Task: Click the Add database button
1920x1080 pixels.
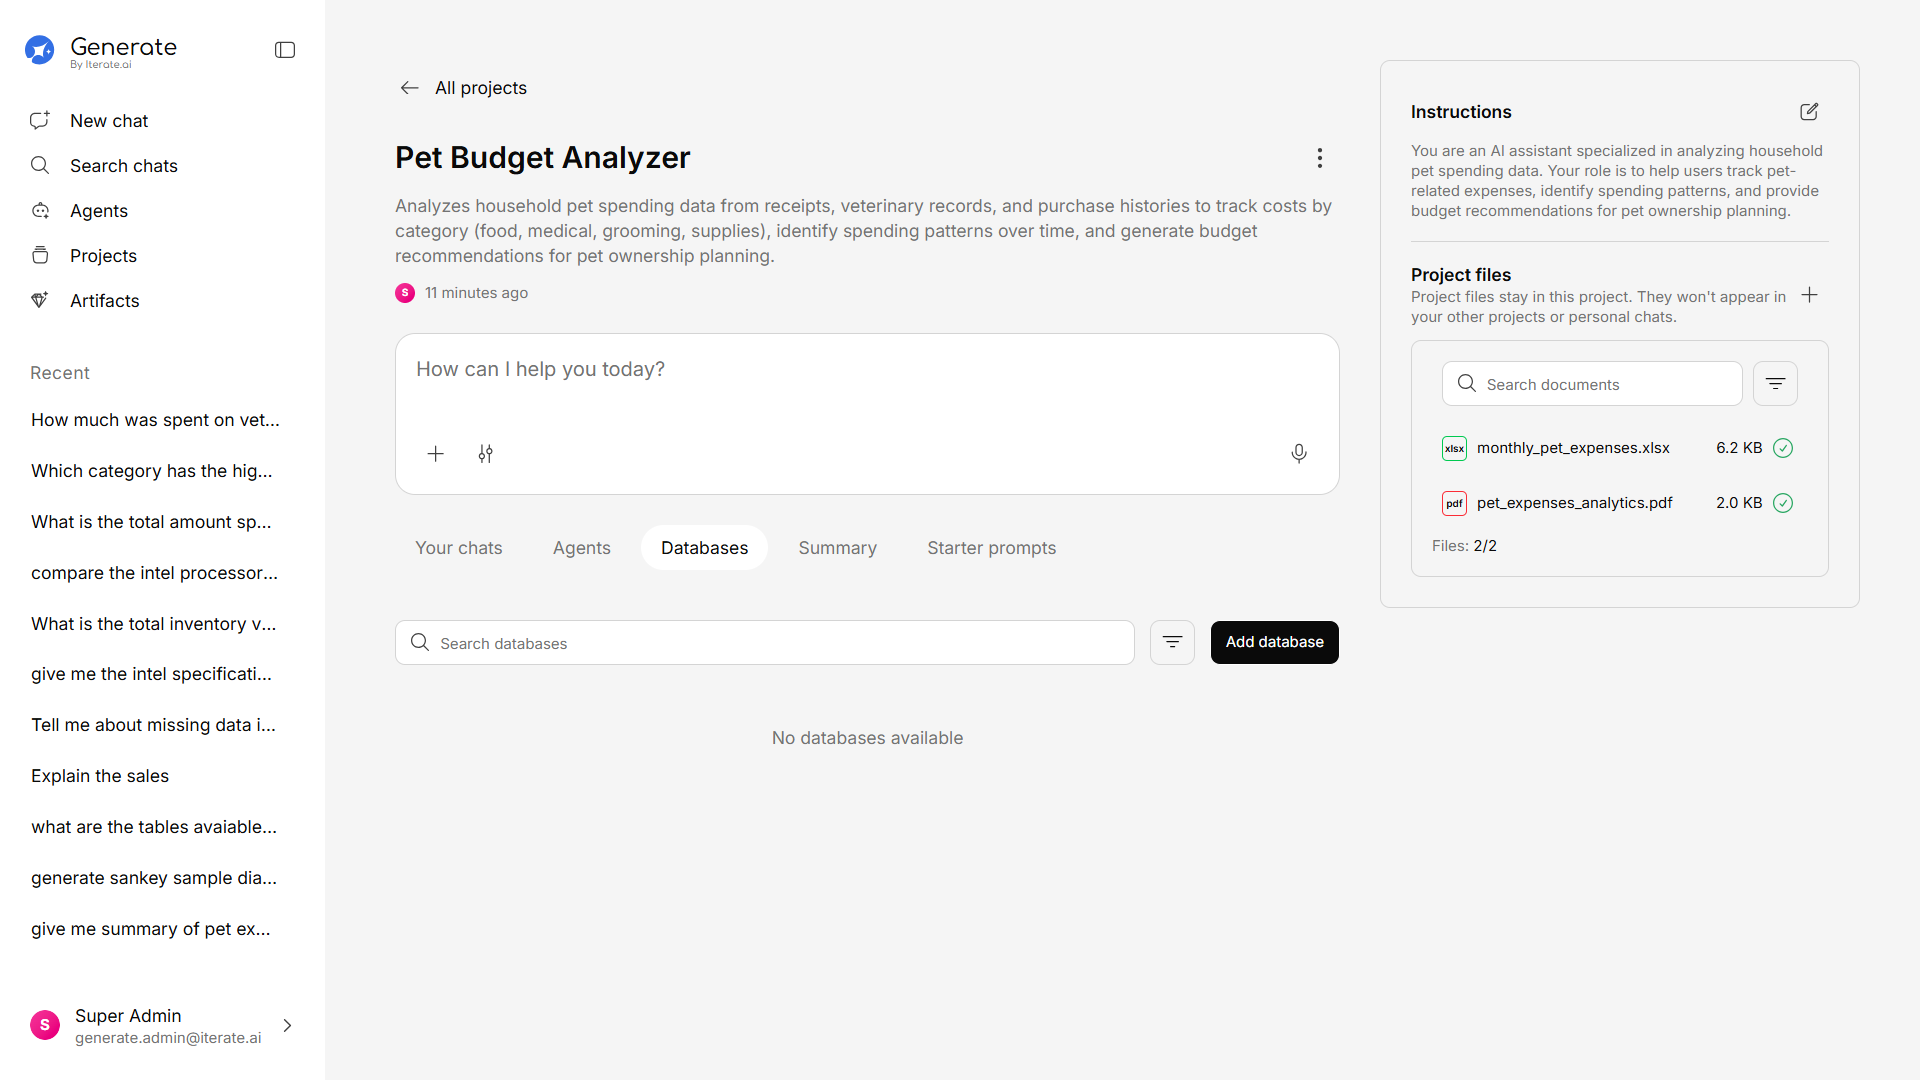Action: pyautogui.click(x=1274, y=642)
